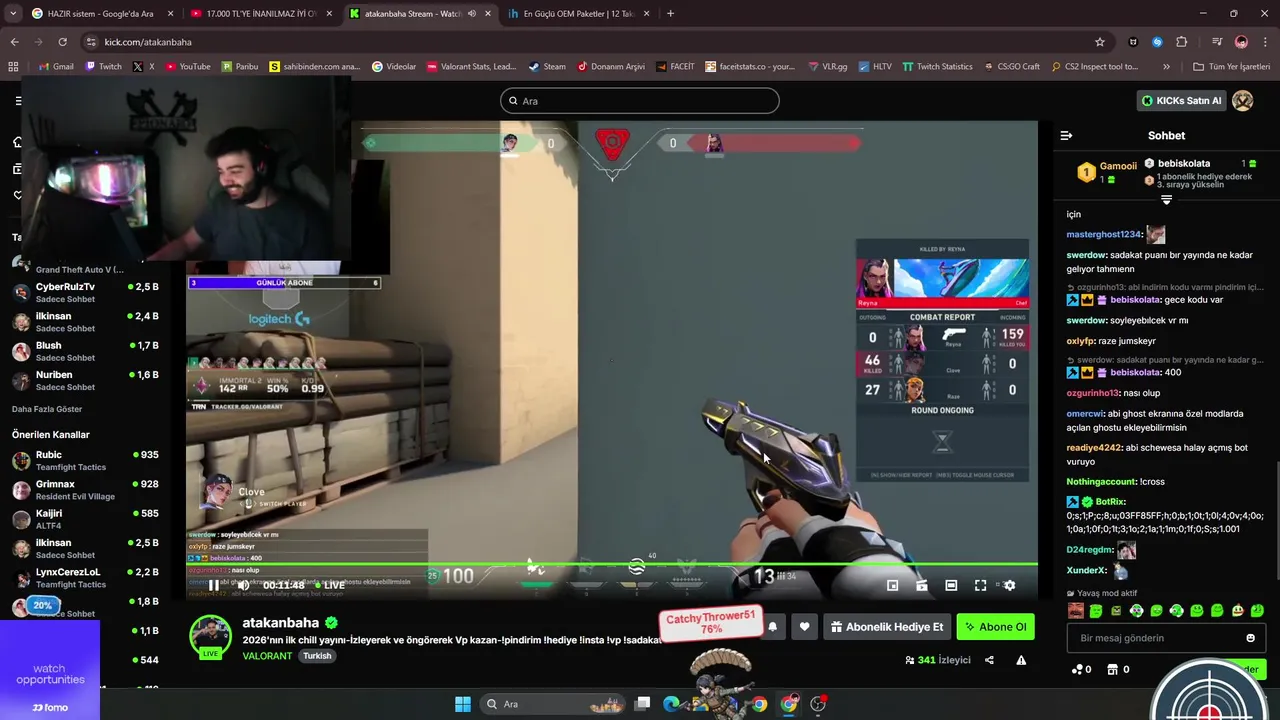Share the stream via the share icon
The height and width of the screenshot is (720, 1280).
(x=989, y=660)
